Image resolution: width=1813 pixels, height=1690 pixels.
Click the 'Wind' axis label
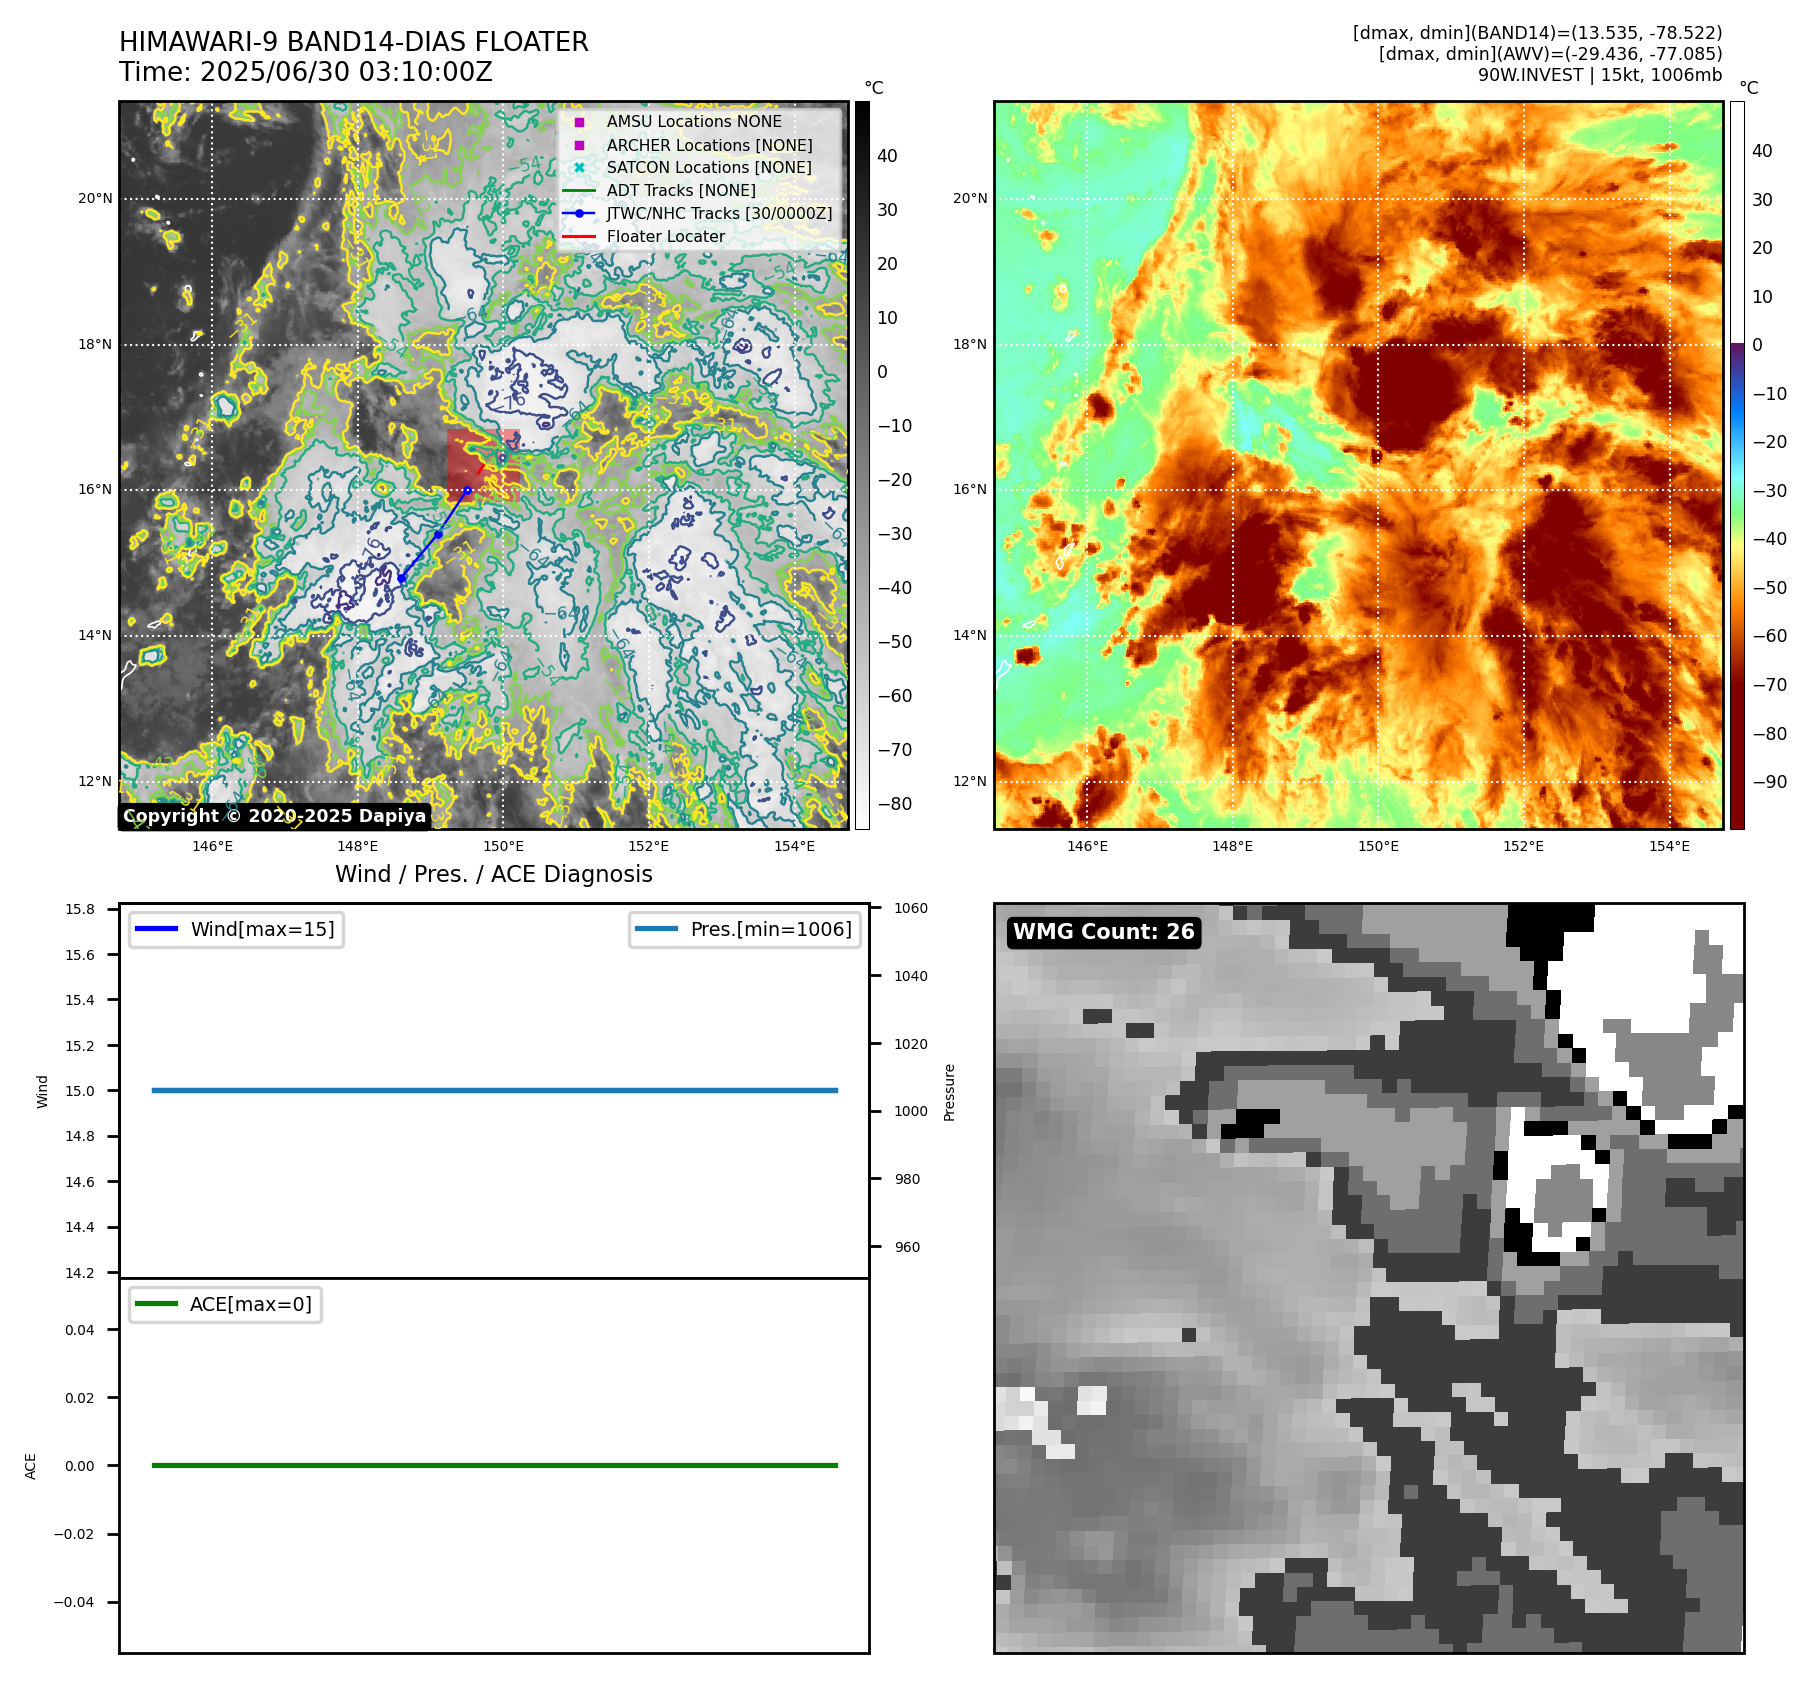pos(42,1091)
